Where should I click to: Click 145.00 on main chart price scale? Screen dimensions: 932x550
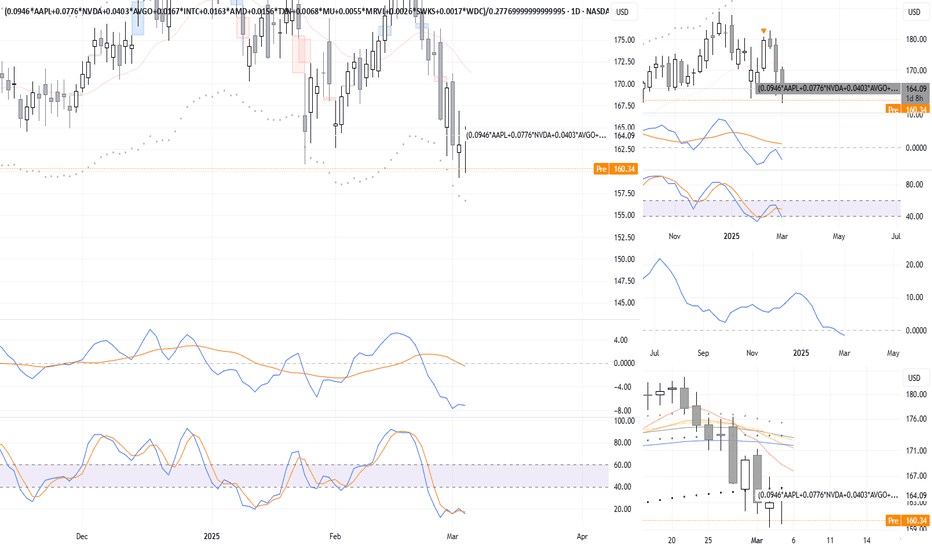tap(624, 303)
